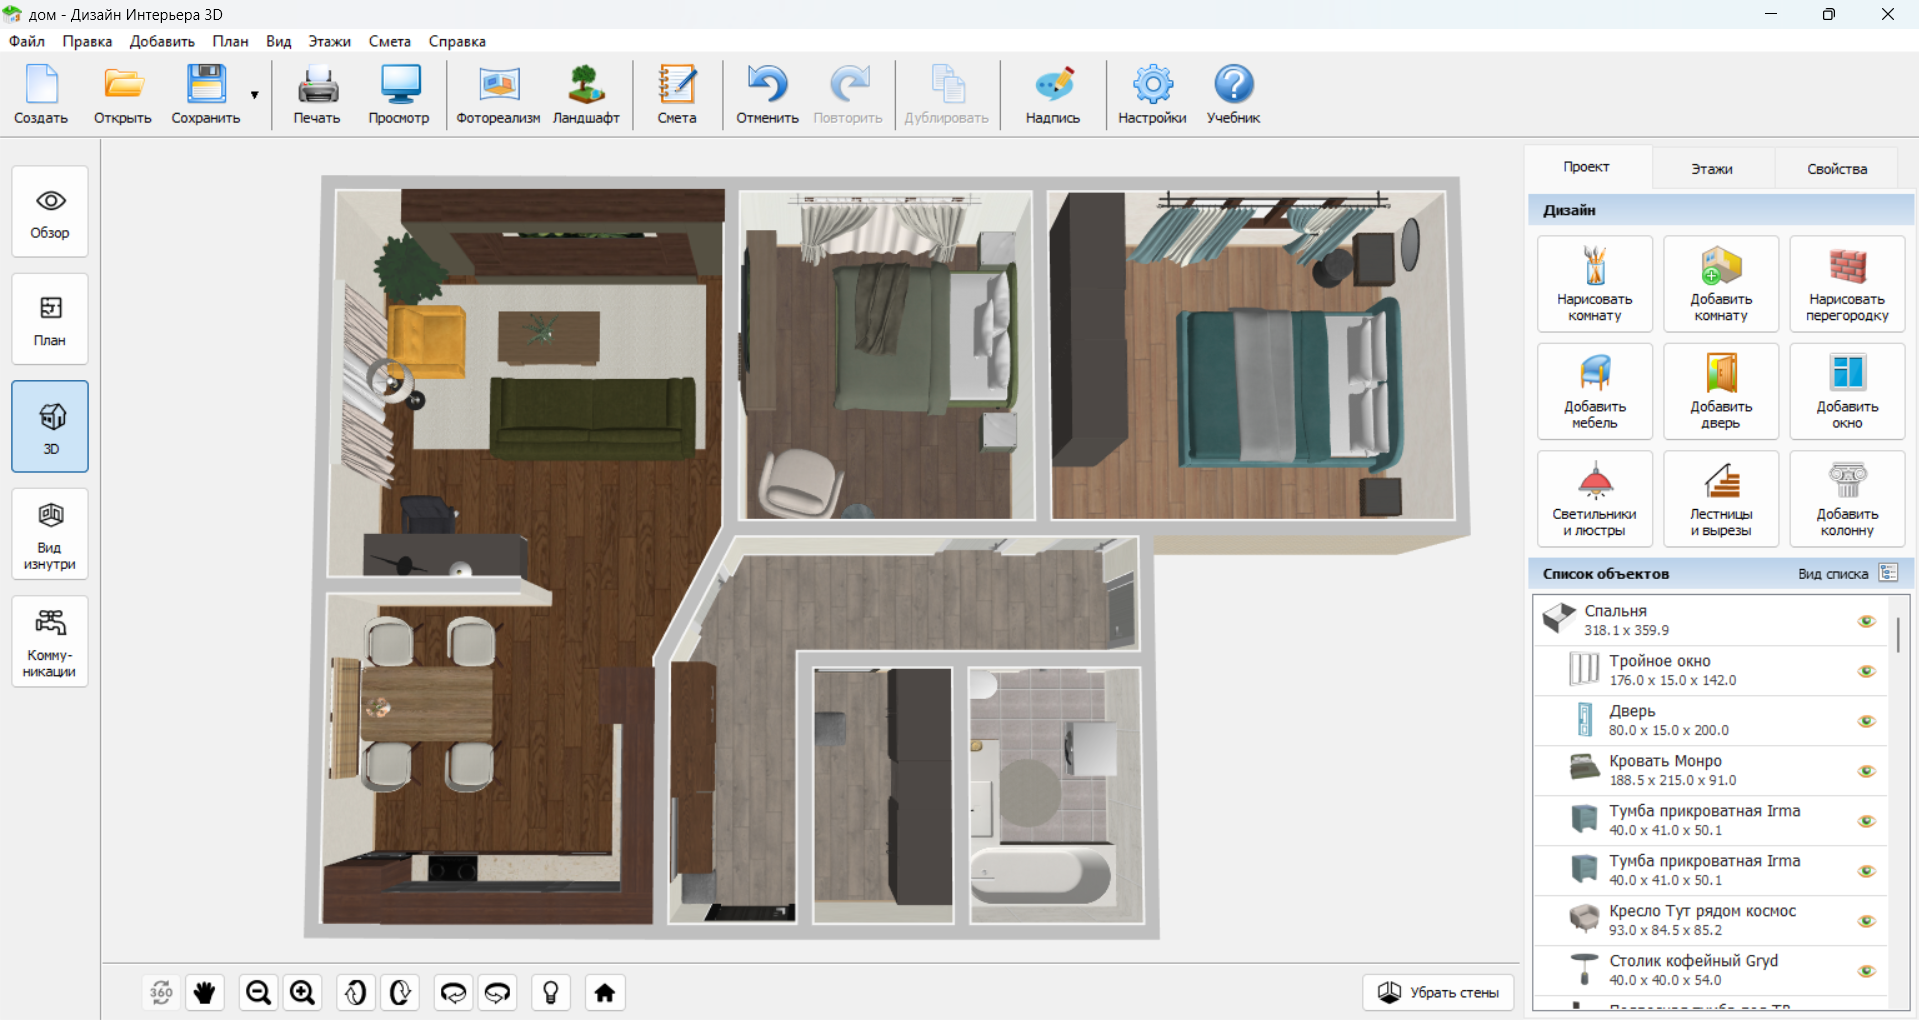
Task: Toggle visibility of Кровать Монро
Action: (x=1866, y=771)
